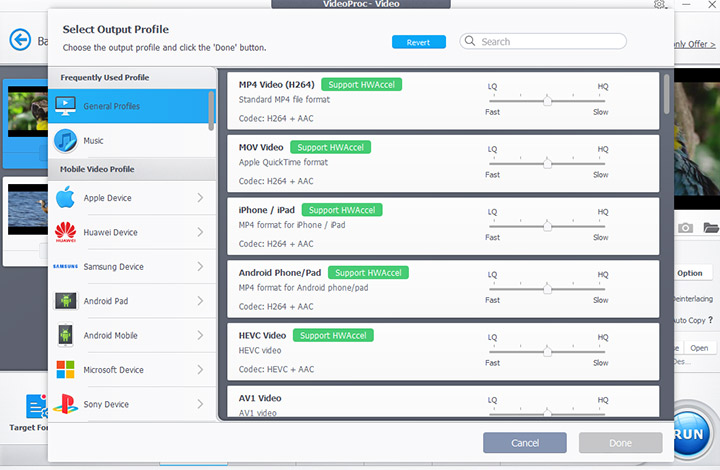
Task: Click the Microsoft logo icon
Action: 66,369
